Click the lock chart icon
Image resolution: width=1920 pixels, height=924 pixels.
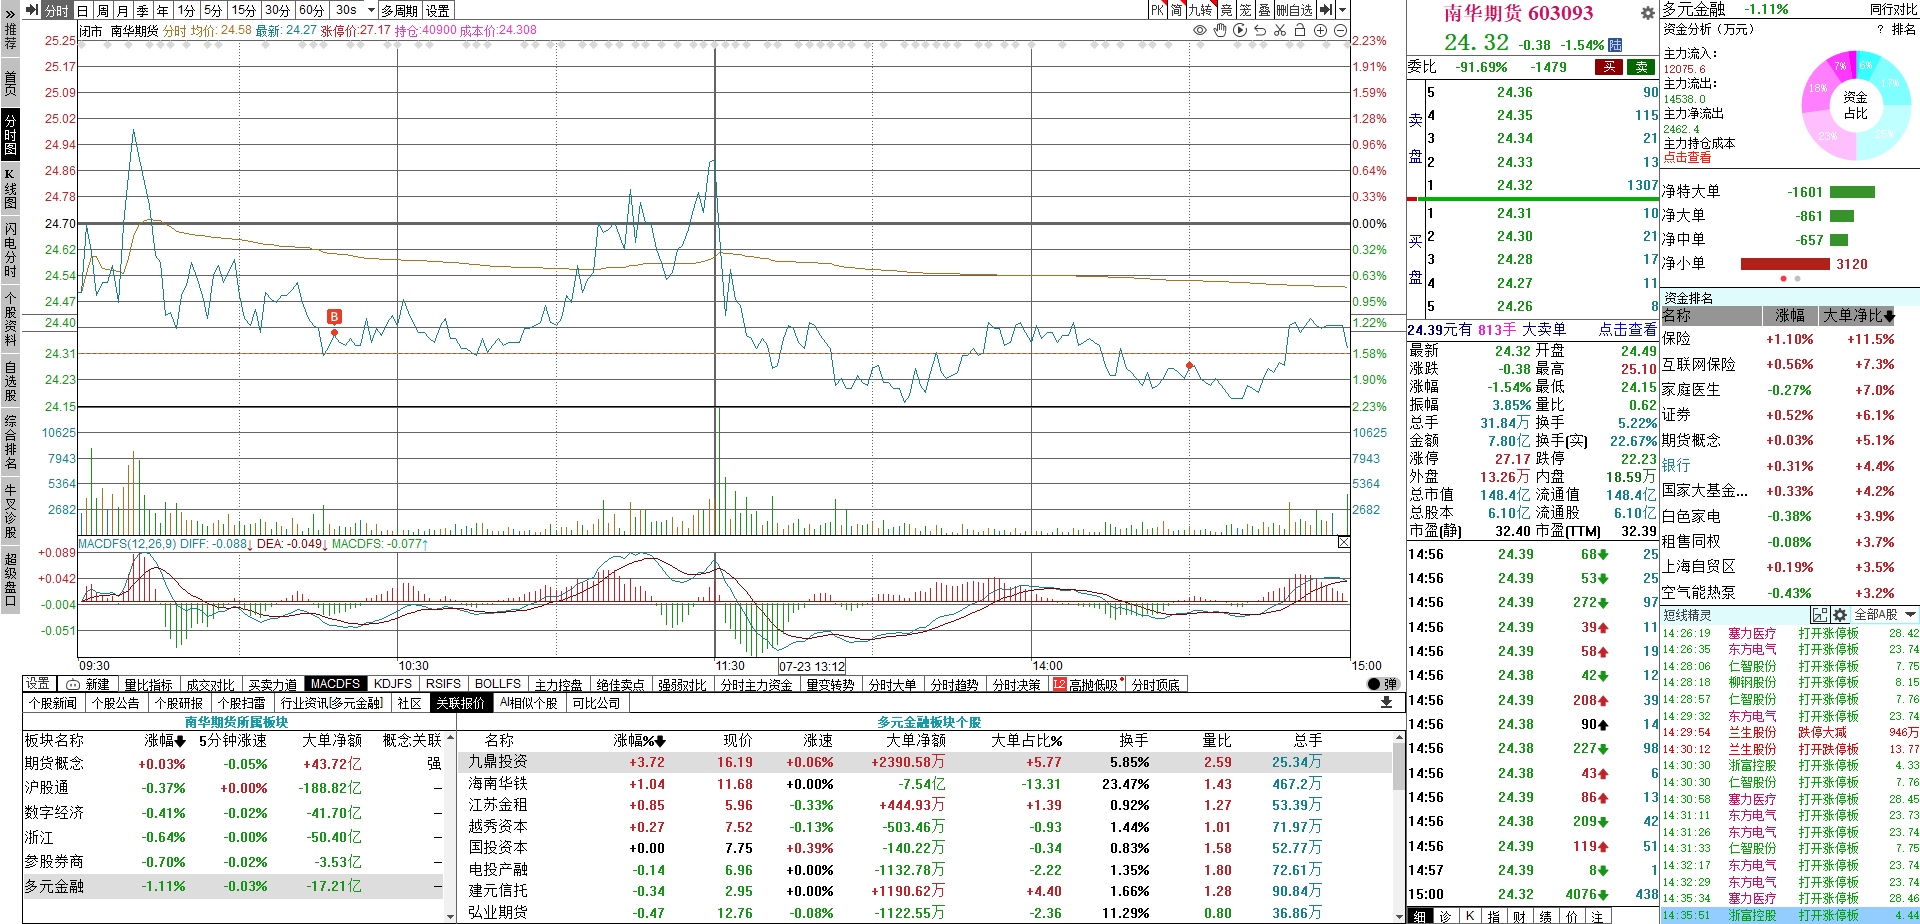(1300, 31)
